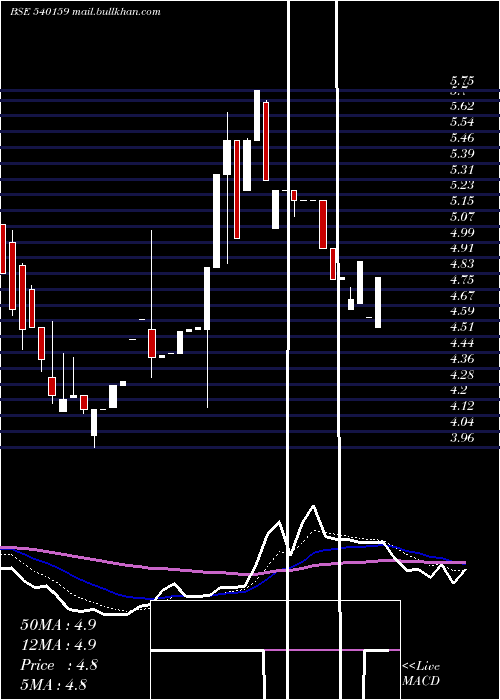Click the 4.83 price axis label
This screenshot has height=700, width=500.
click(462, 264)
